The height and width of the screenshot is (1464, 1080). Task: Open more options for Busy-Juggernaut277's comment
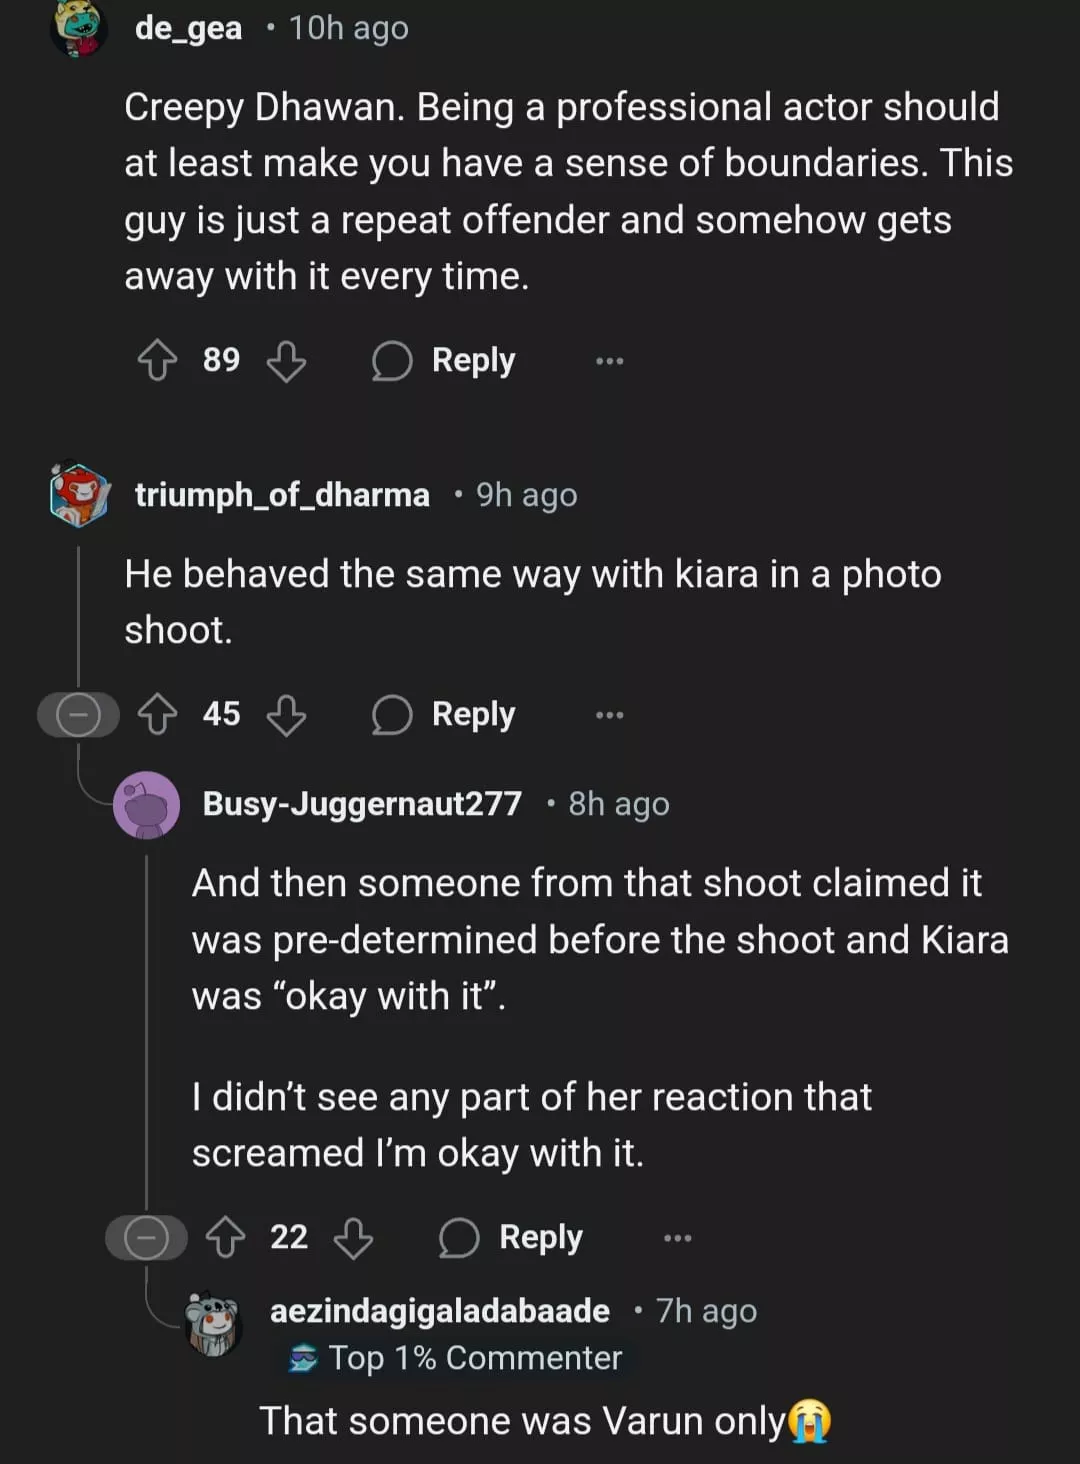coord(677,1238)
